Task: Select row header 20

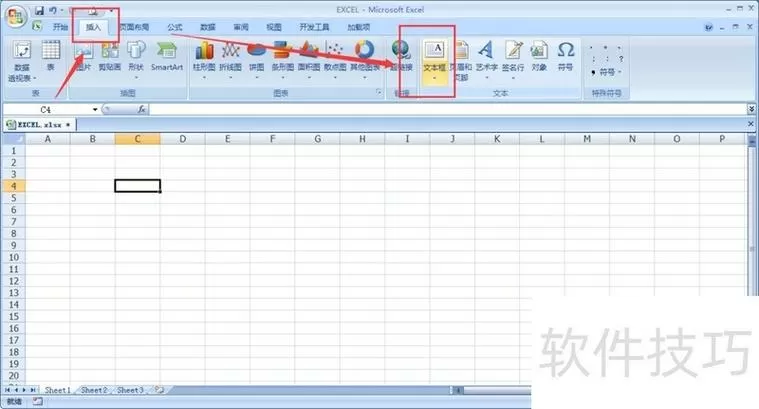Action: (x=14, y=376)
